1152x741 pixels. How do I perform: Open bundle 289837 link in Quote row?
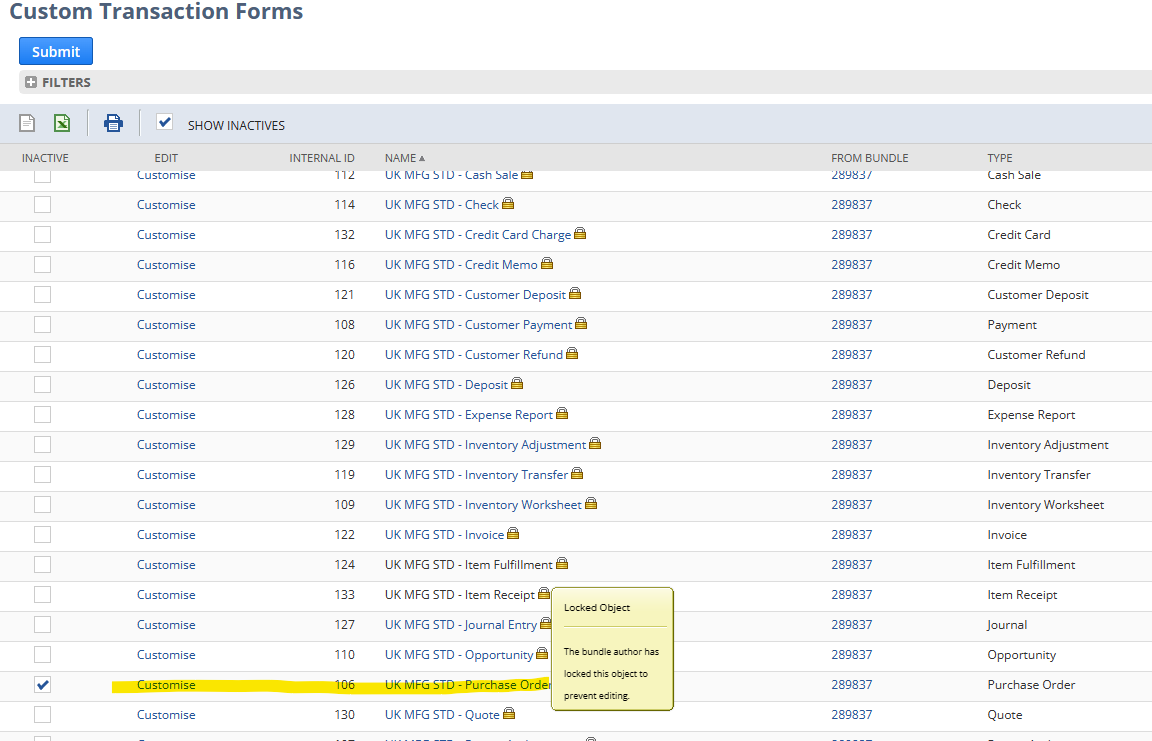(x=852, y=715)
